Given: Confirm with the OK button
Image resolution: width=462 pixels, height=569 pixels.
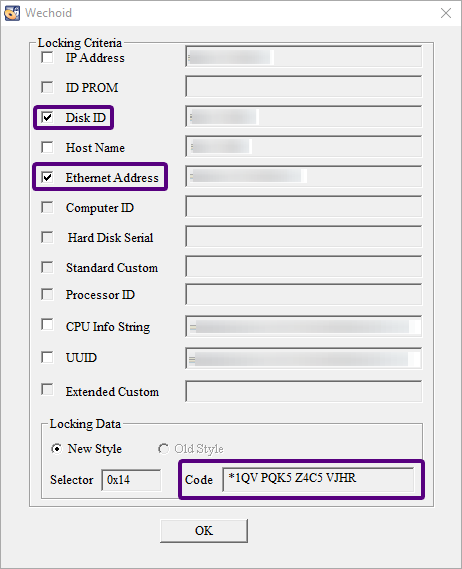Looking at the screenshot, I should (x=204, y=531).
